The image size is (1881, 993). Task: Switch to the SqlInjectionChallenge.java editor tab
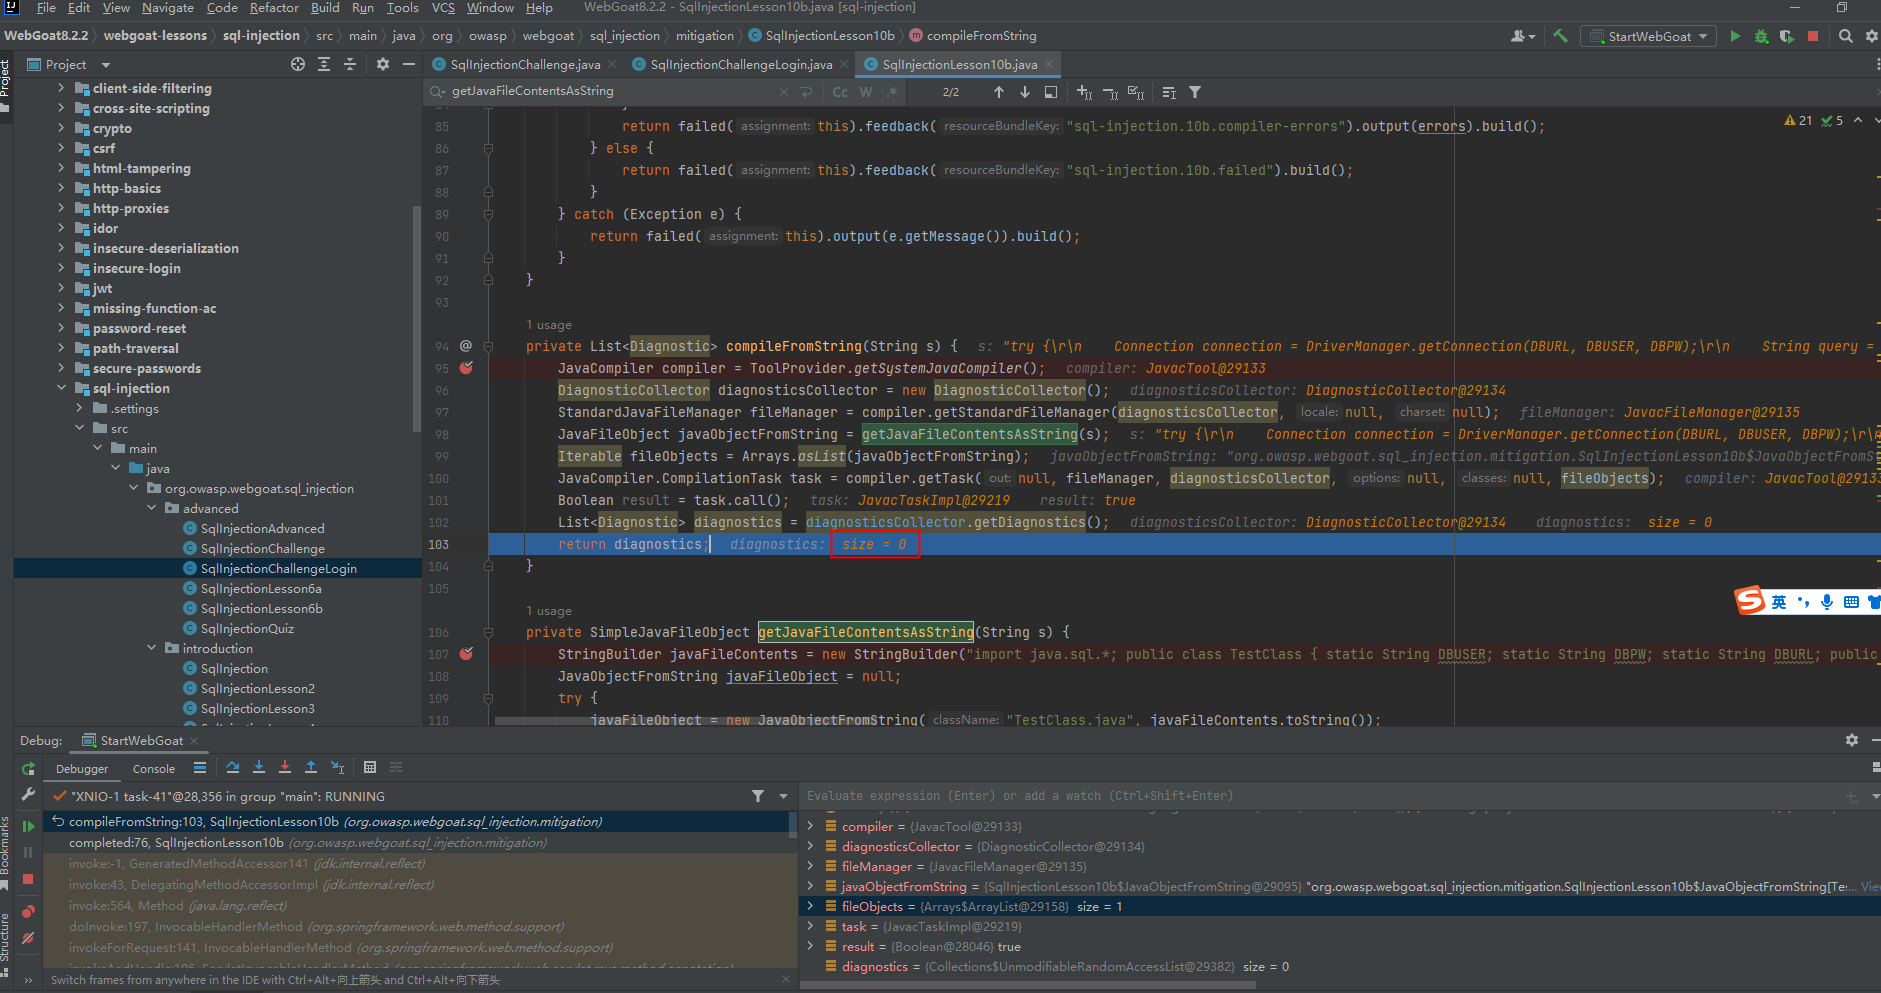525,64
